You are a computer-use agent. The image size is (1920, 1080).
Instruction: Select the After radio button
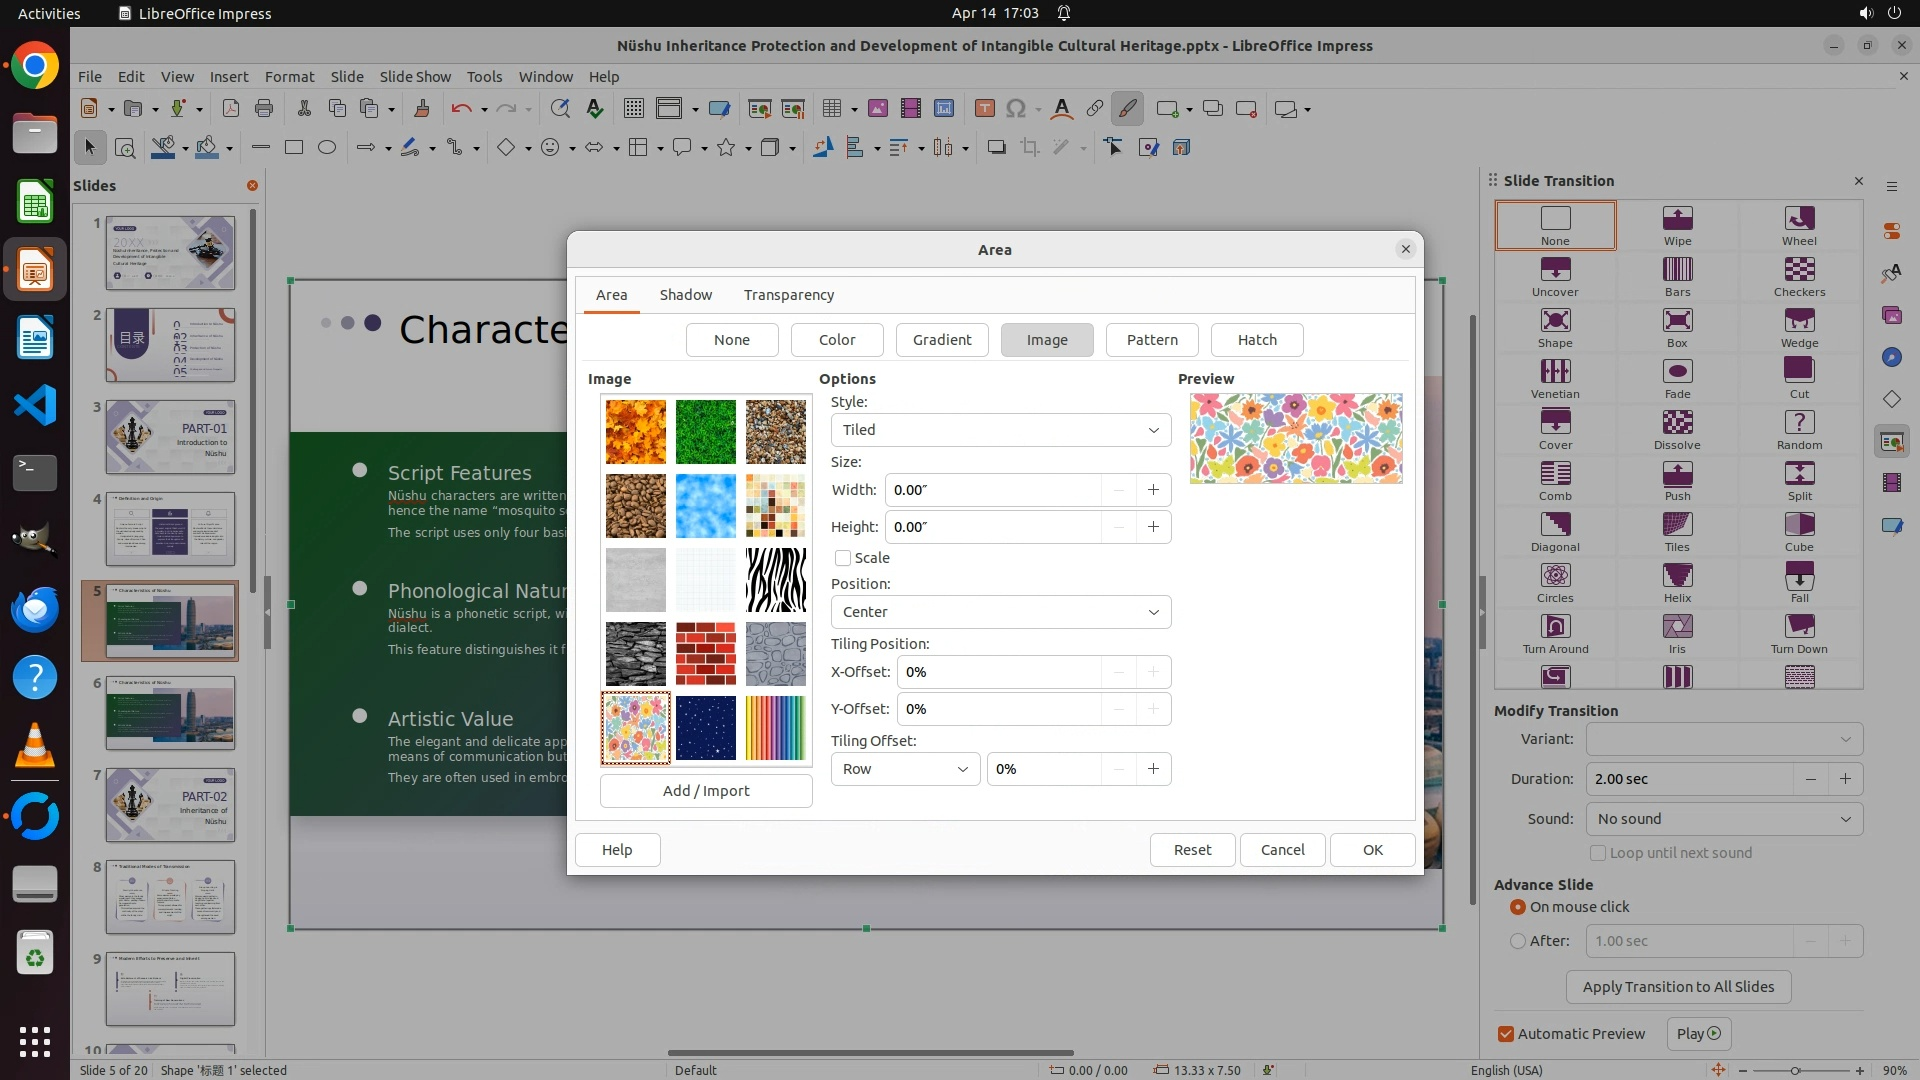1518,941
